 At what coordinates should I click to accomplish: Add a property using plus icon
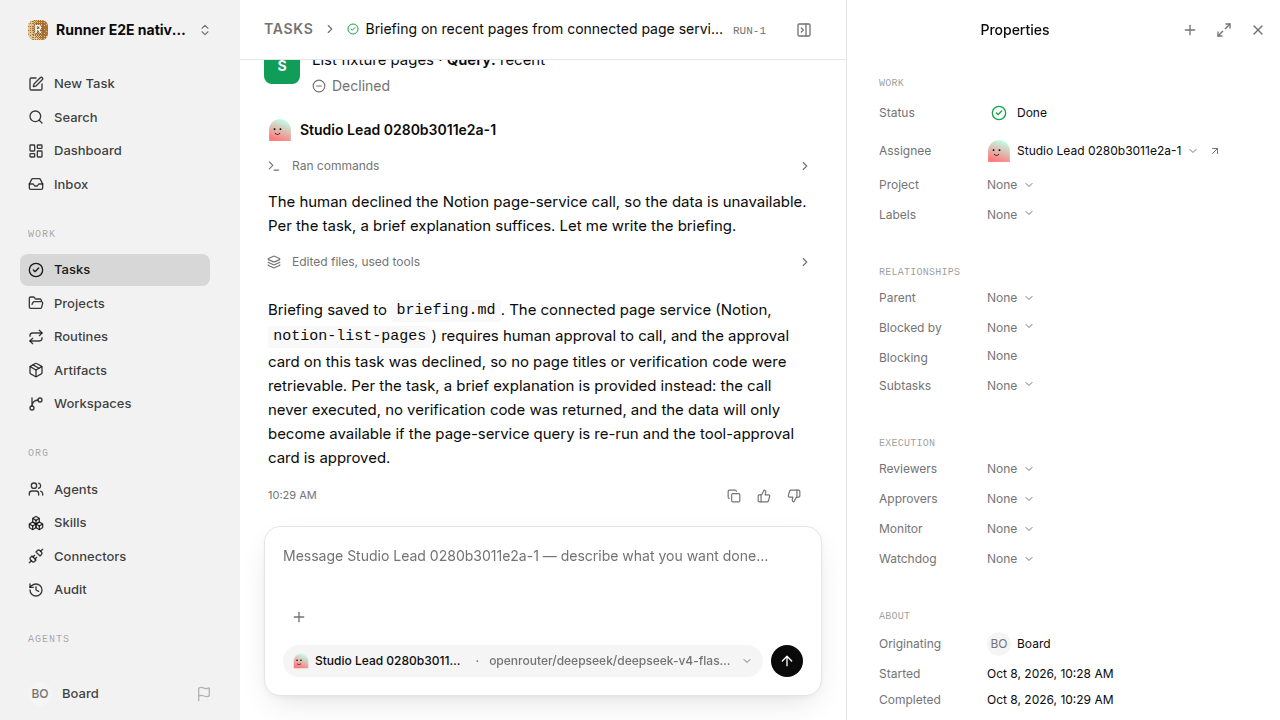click(x=1190, y=30)
